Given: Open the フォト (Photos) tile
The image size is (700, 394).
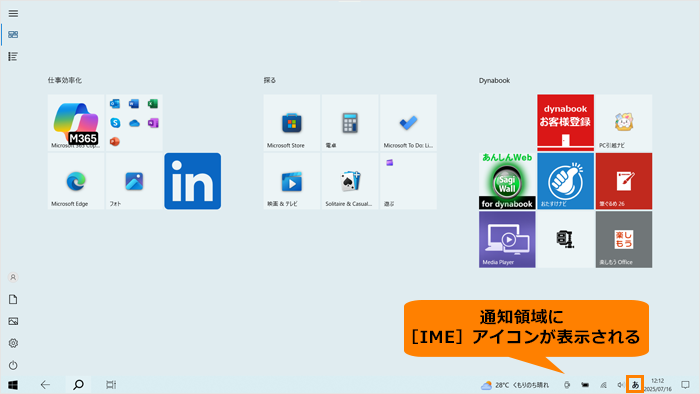Looking at the screenshot, I should tap(134, 181).
